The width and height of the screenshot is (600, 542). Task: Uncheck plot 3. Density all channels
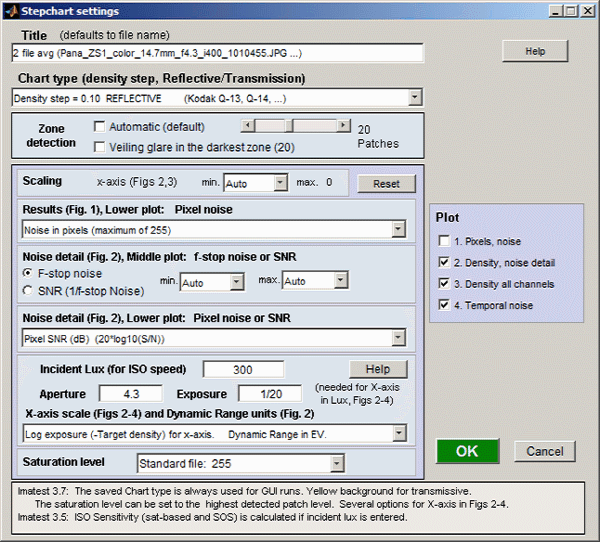click(x=444, y=284)
